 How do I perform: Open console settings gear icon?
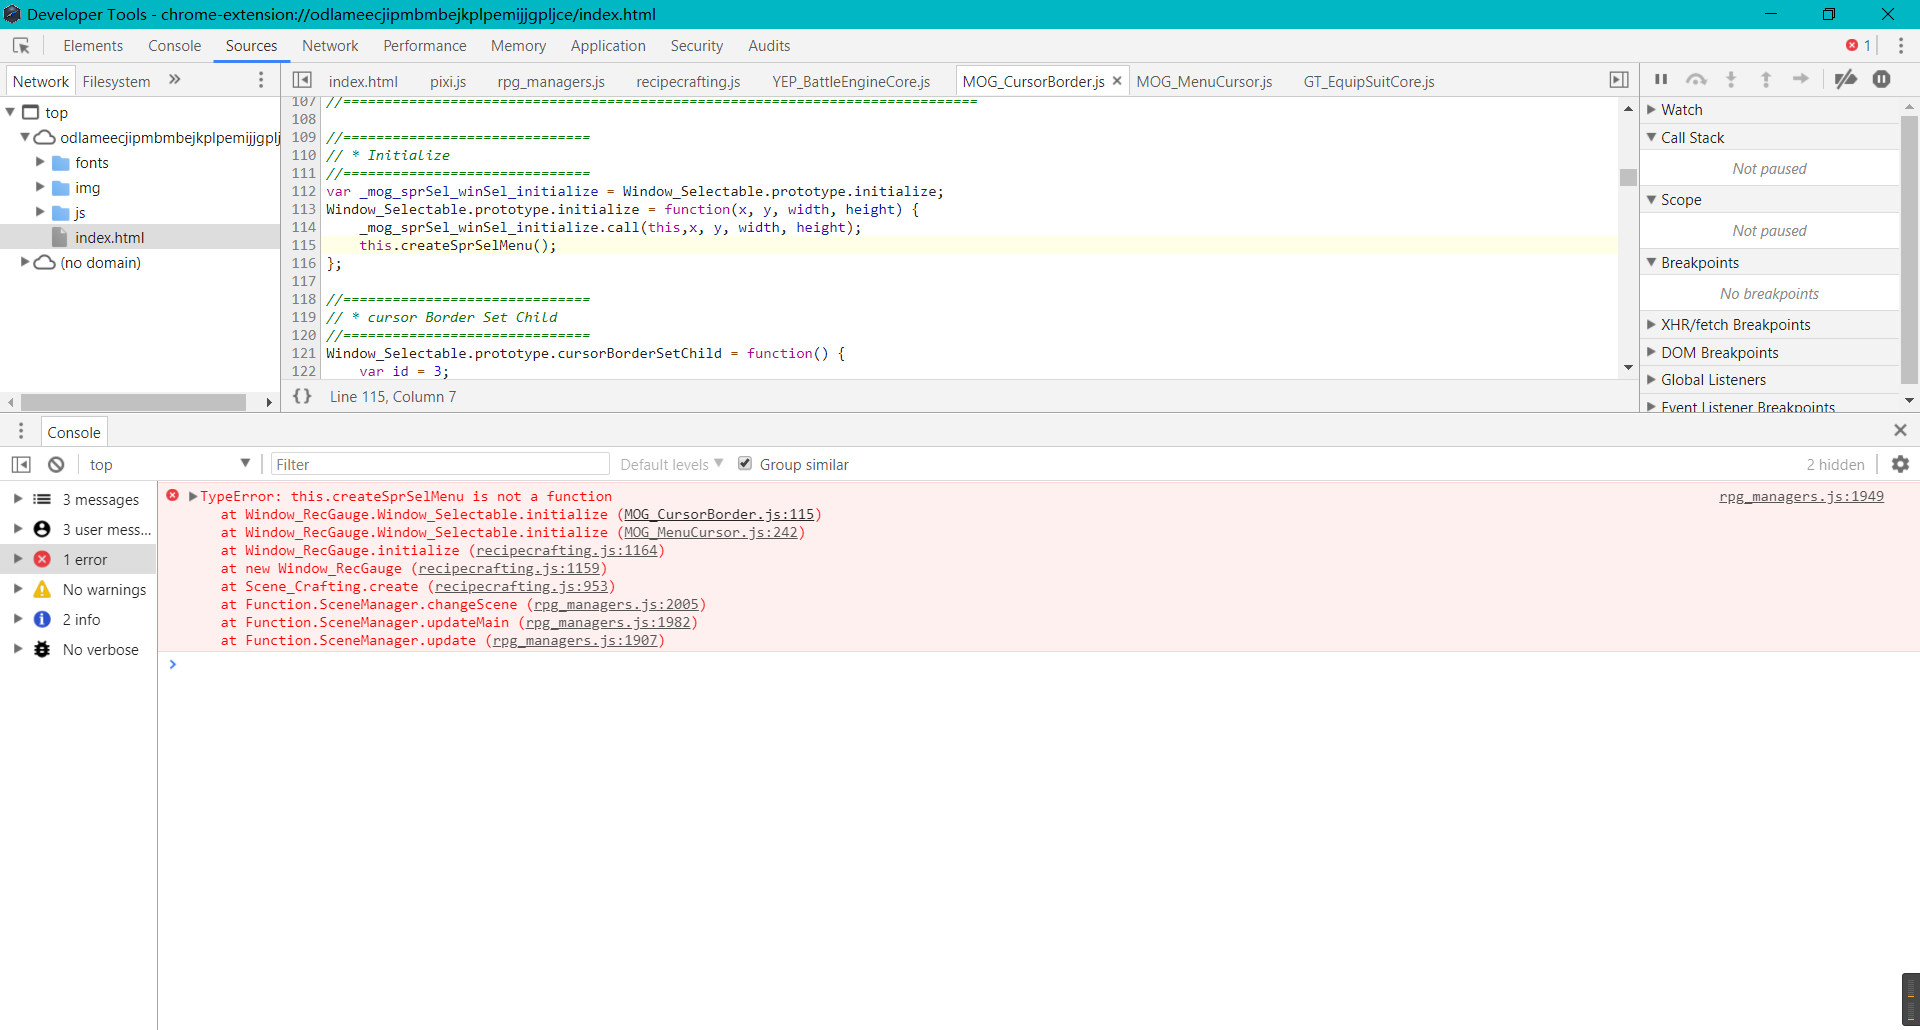(1900, 464)
